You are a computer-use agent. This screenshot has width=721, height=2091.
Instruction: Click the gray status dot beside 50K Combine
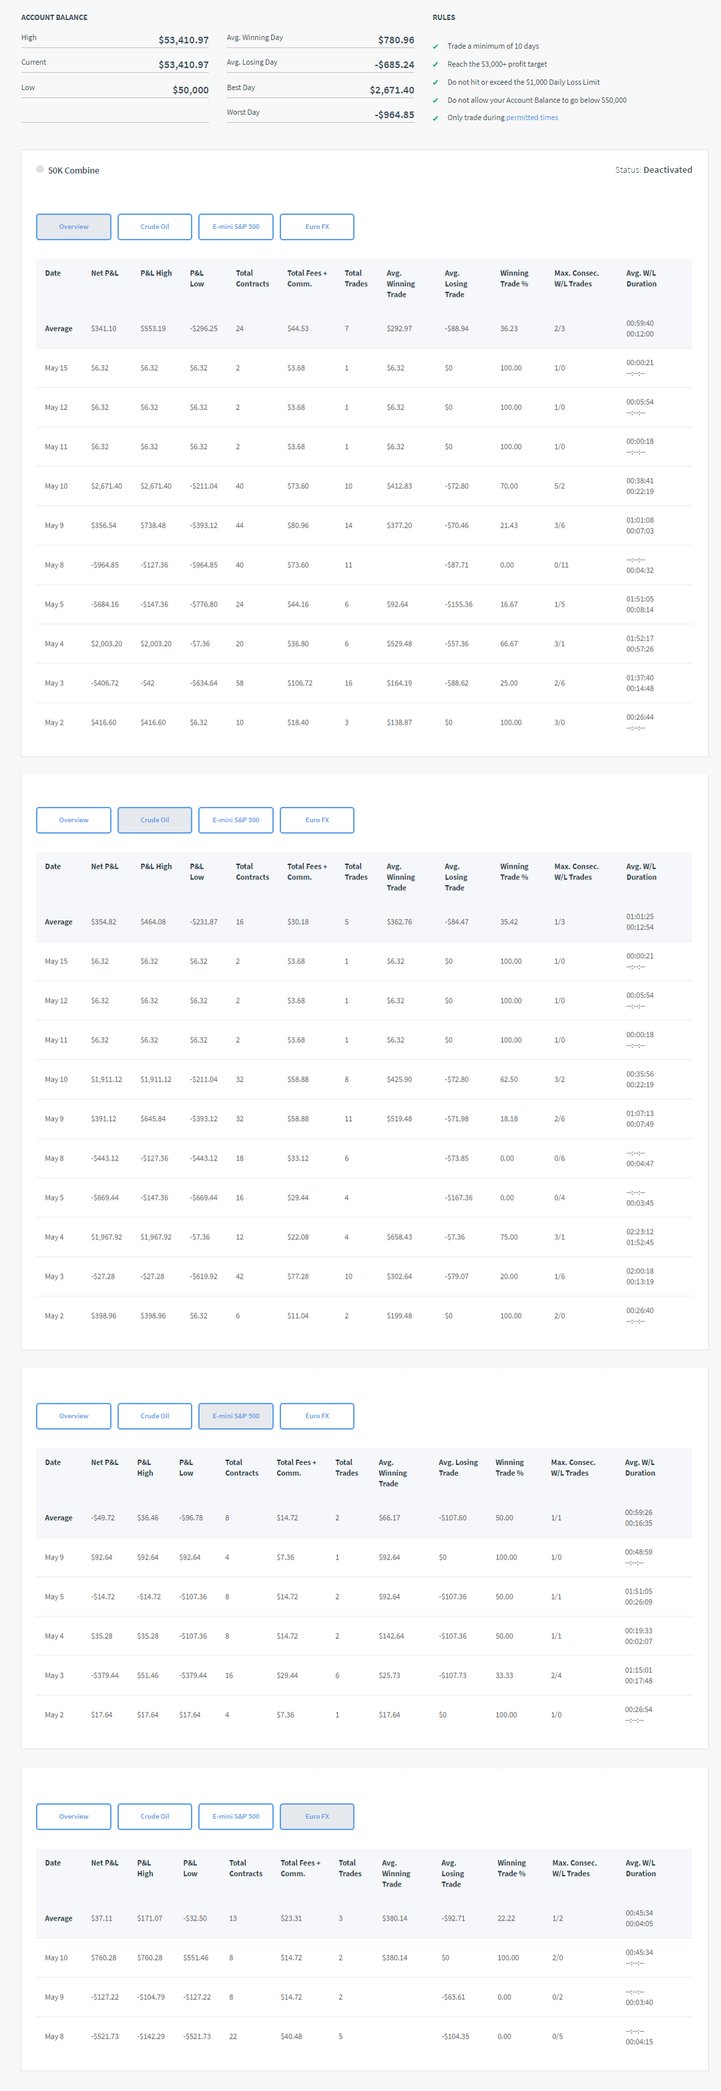[40, 170]
